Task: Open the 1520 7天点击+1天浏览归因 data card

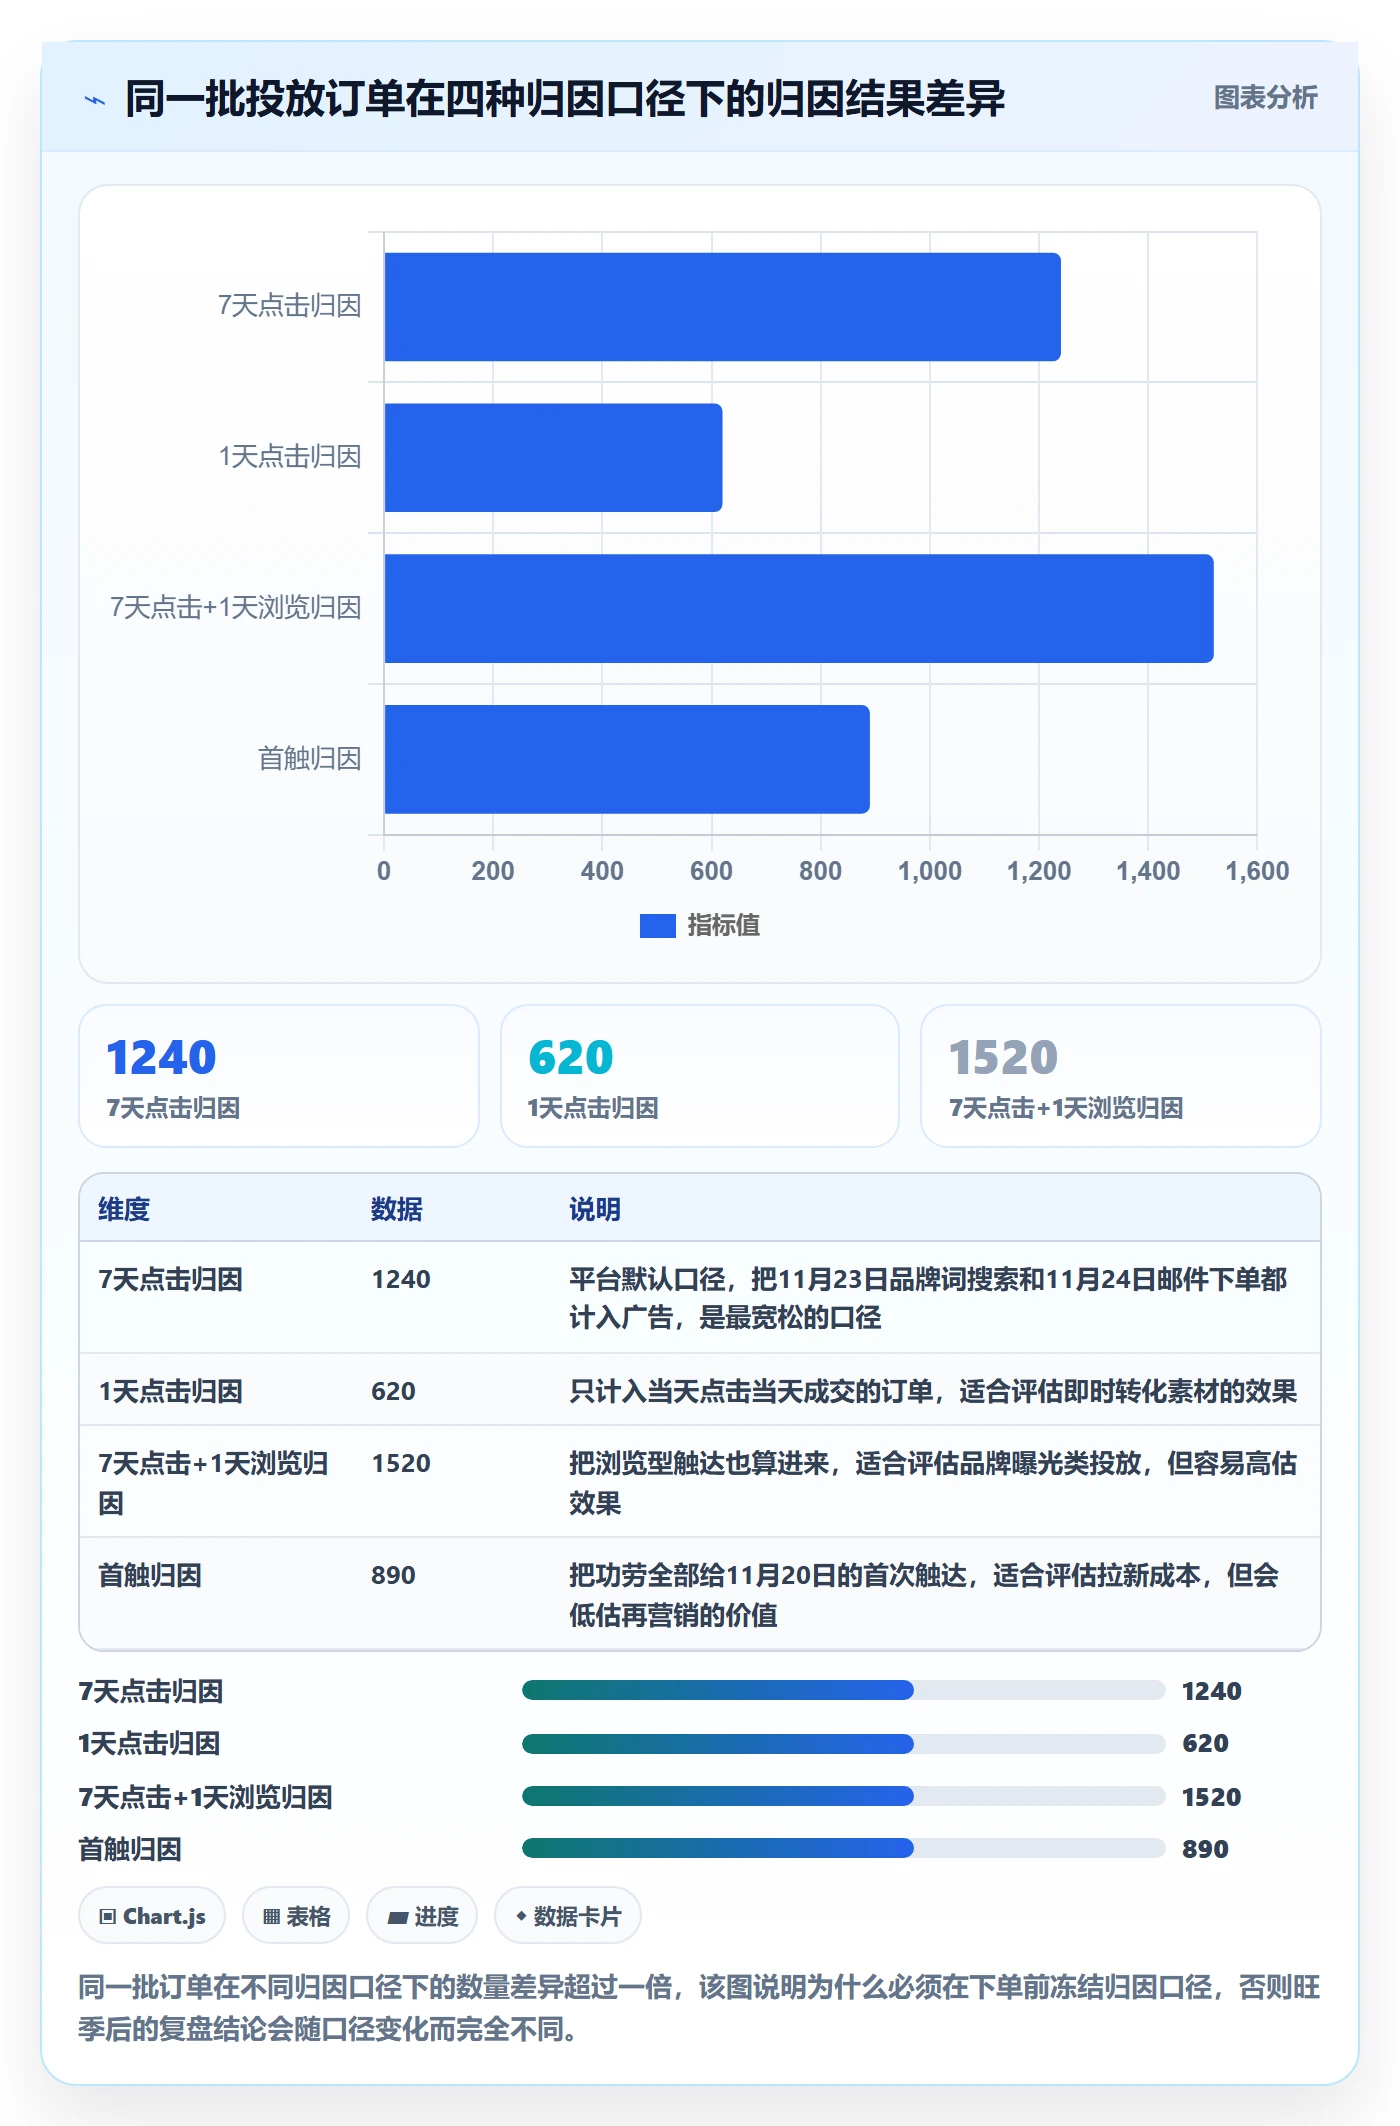Action: (1121, 1076)
